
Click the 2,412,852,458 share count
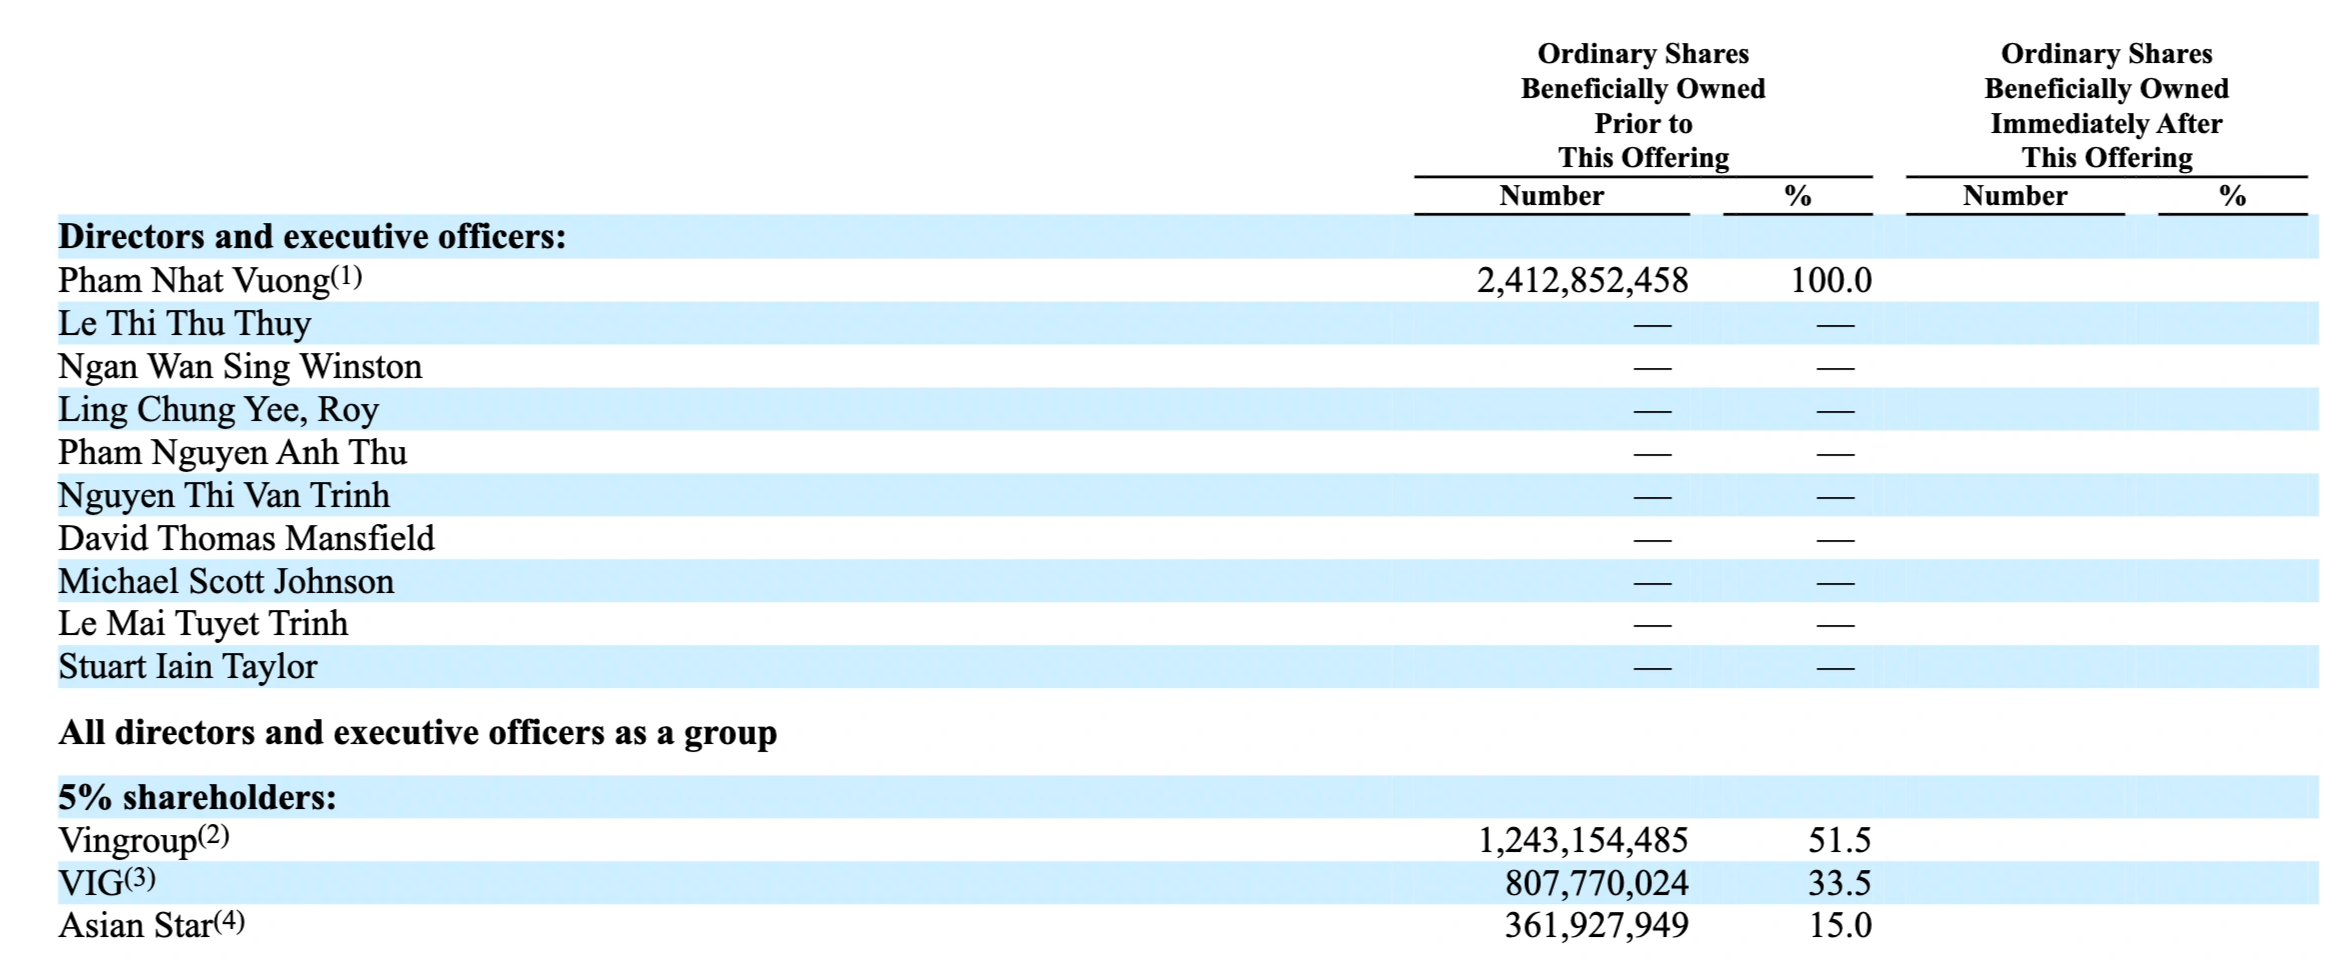(x=1582, y=281)
